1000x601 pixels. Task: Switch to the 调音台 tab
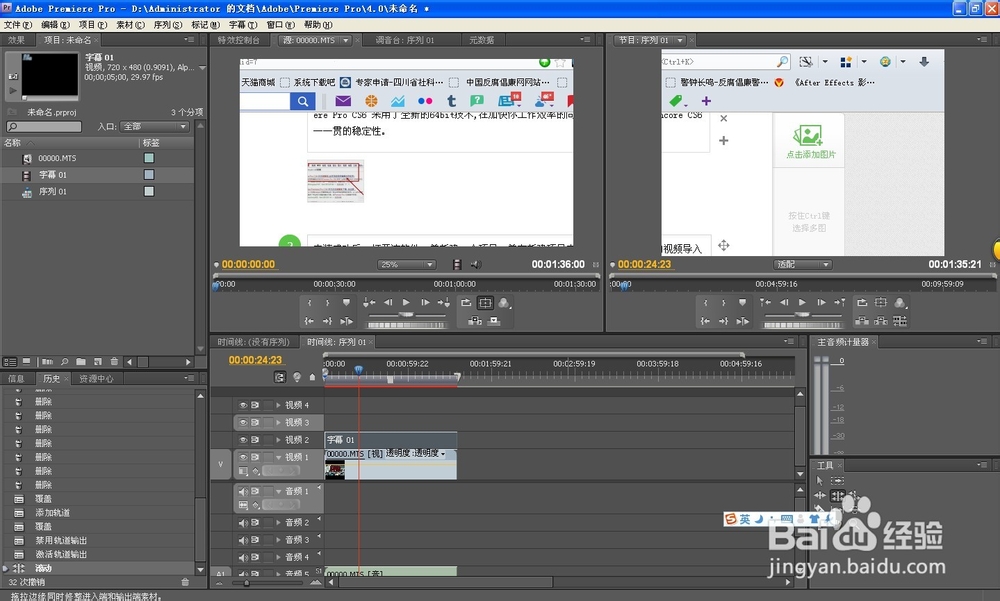(x=404, y=40)
